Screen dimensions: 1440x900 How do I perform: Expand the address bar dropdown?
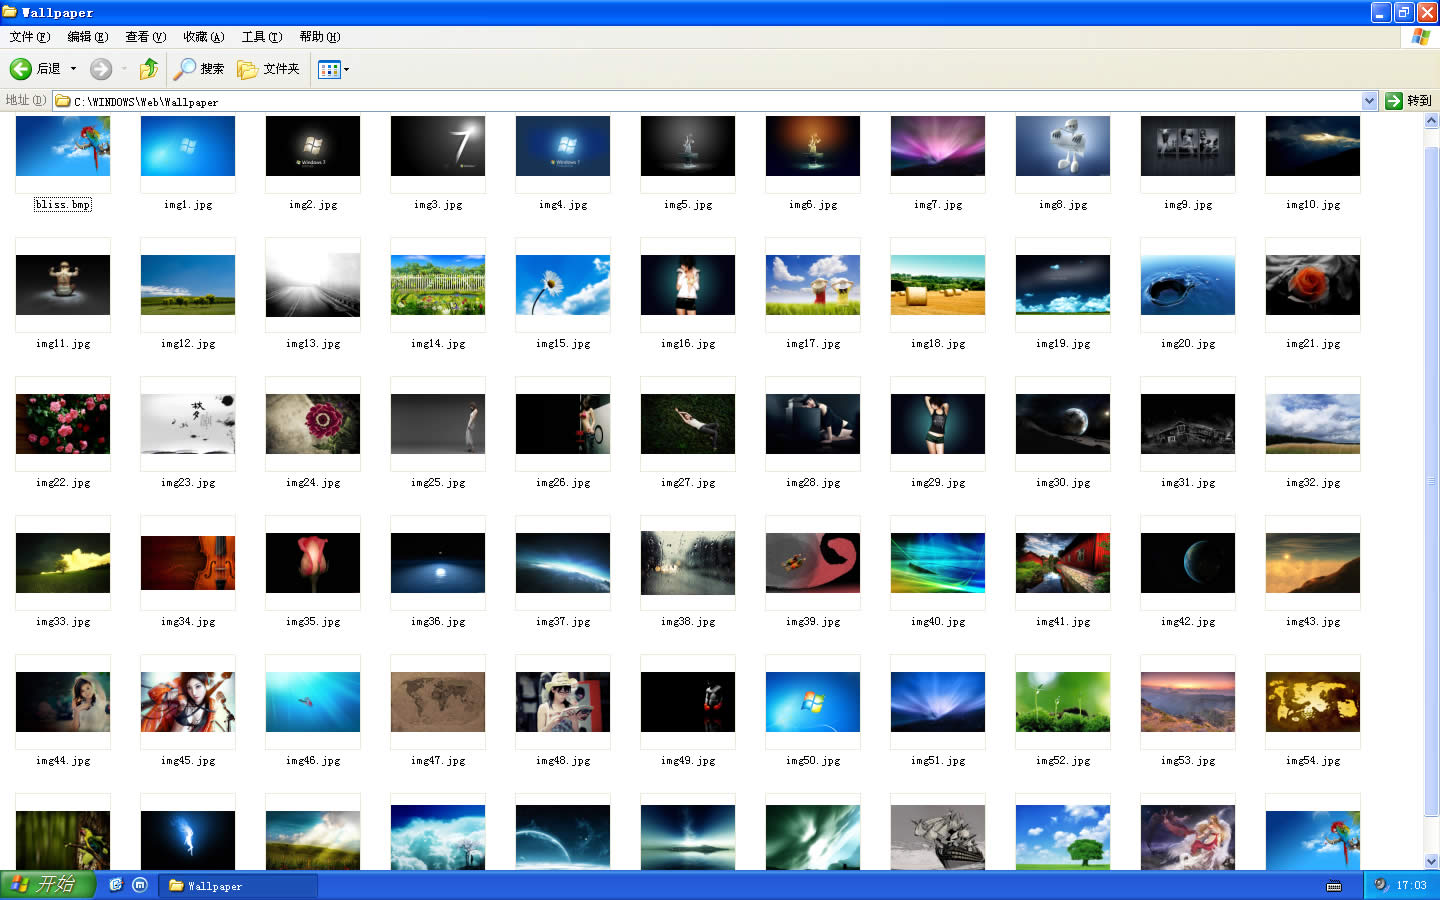tap(1370, 101)
